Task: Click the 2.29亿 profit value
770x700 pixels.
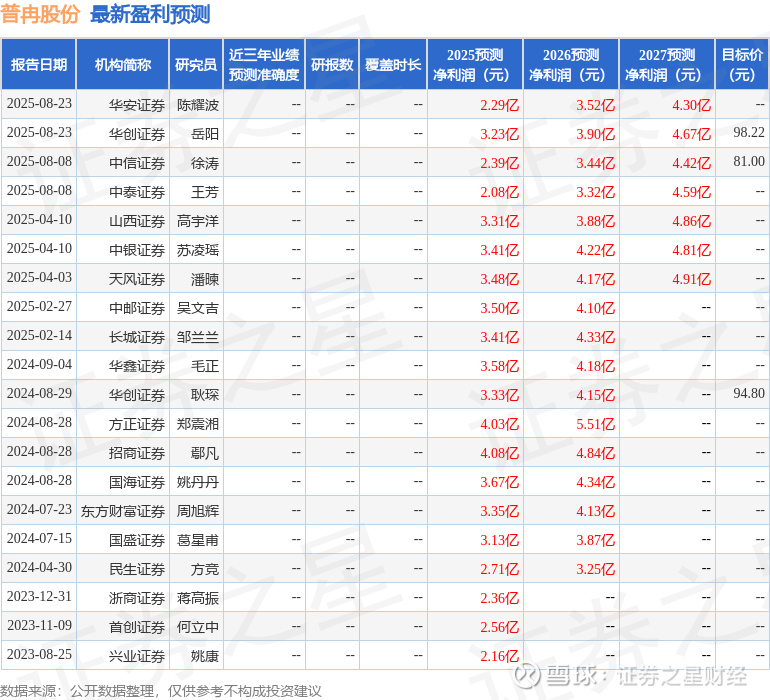Action: 499,105
